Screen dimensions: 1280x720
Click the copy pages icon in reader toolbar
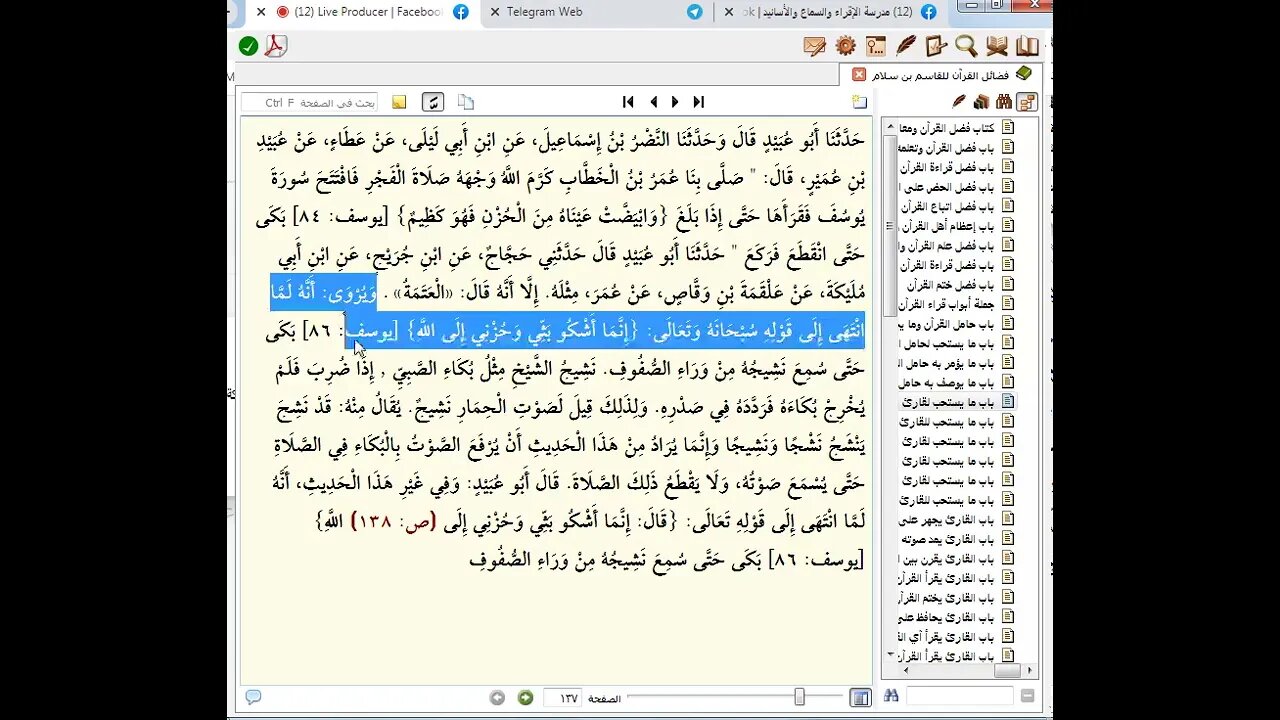tap(465, 102)
